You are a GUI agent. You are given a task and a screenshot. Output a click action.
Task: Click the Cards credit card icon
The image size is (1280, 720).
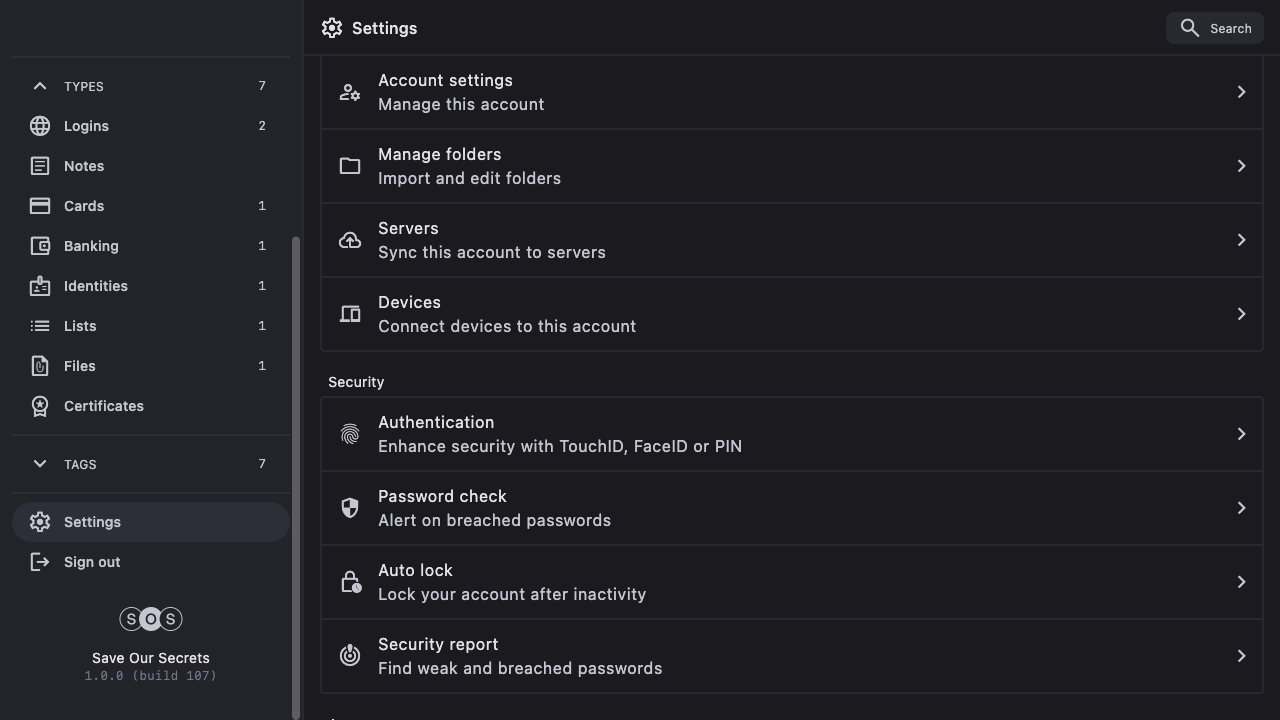(x=40, y=206)
